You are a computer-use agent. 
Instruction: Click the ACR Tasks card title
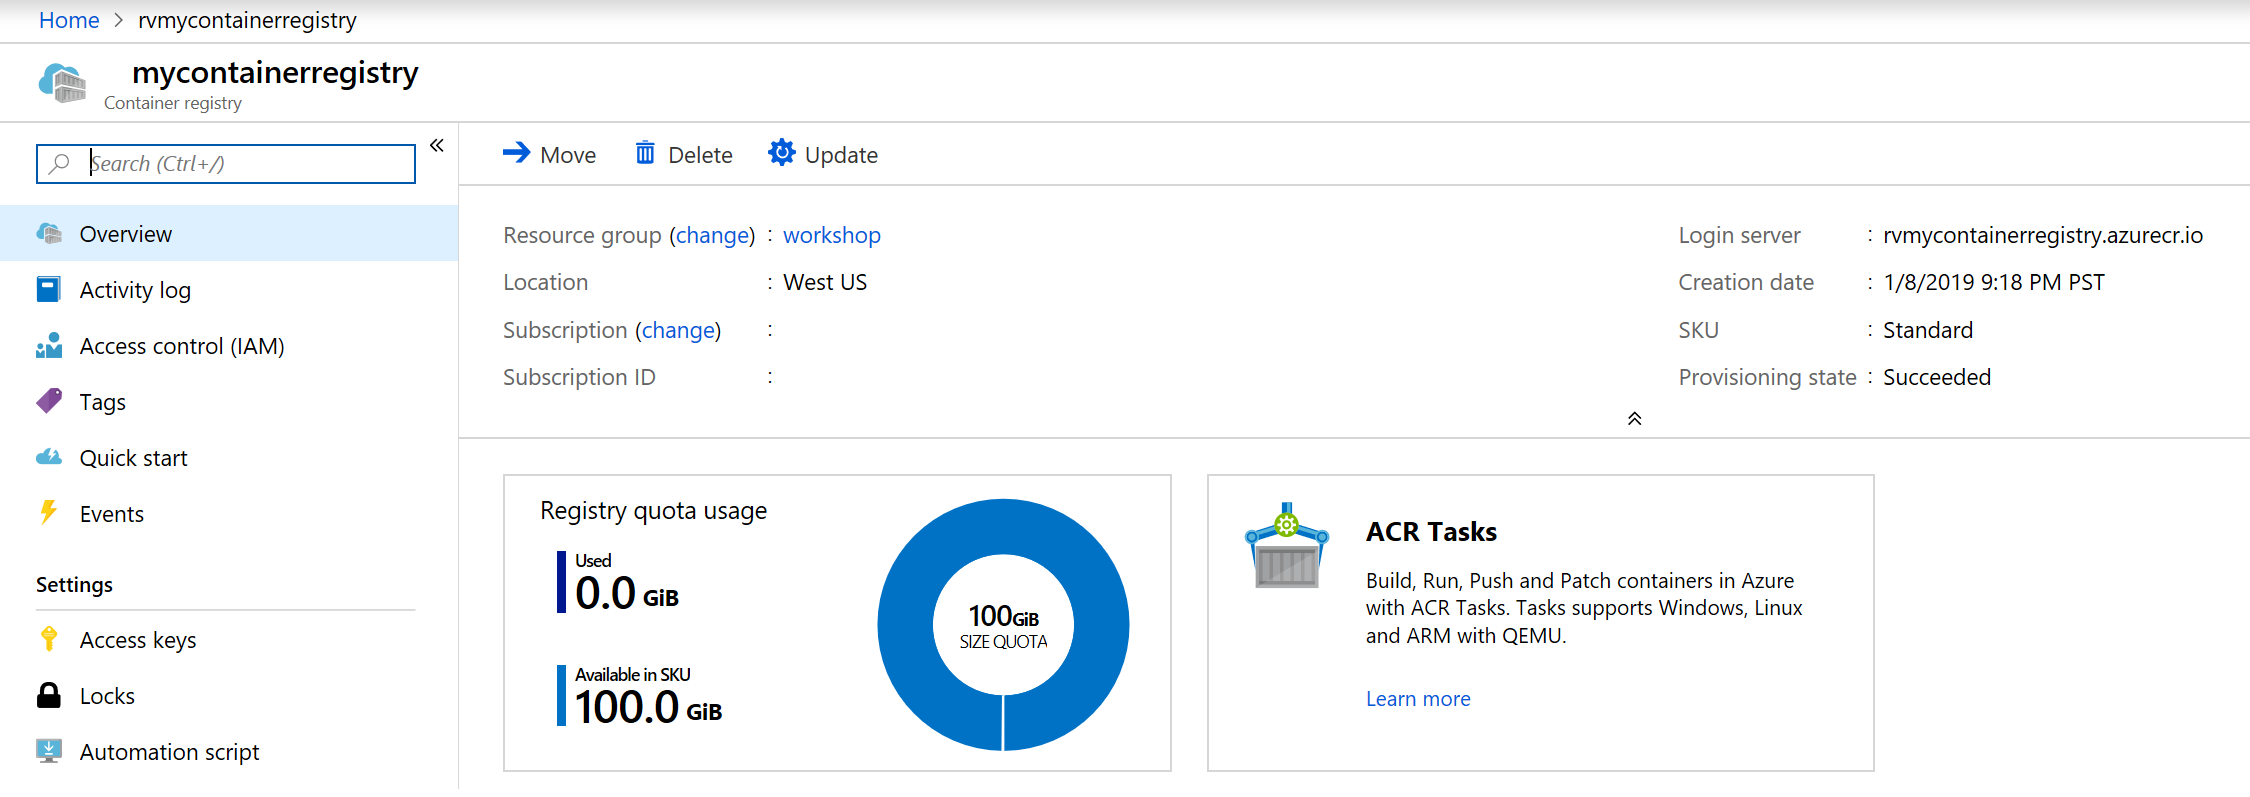coord(1431,531)
